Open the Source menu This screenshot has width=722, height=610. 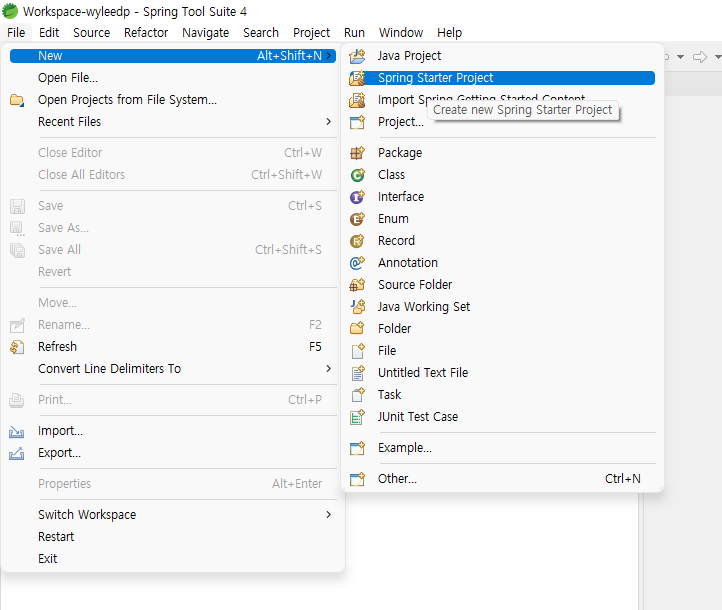click(x=92, y=33)
